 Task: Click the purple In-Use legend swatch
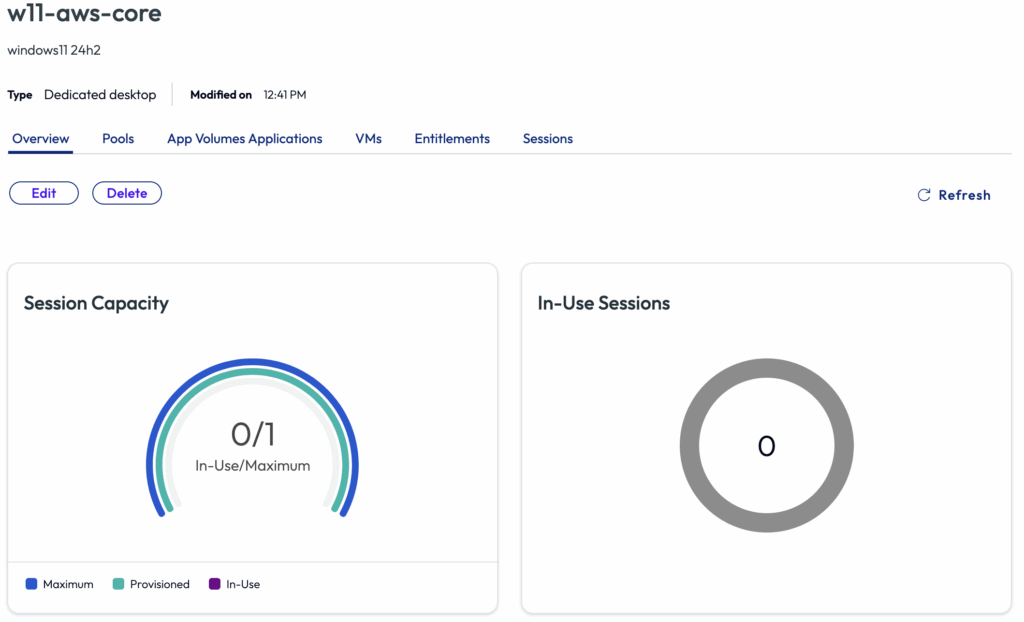coord(214,584)
